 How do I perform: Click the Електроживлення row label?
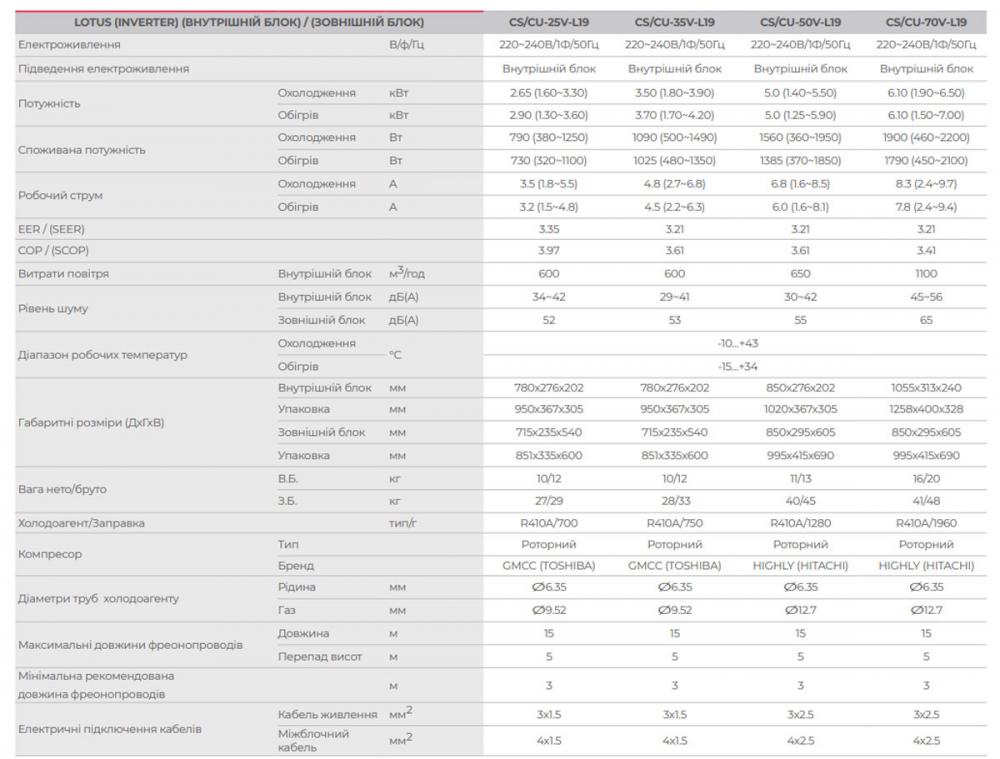click(70, 45)
